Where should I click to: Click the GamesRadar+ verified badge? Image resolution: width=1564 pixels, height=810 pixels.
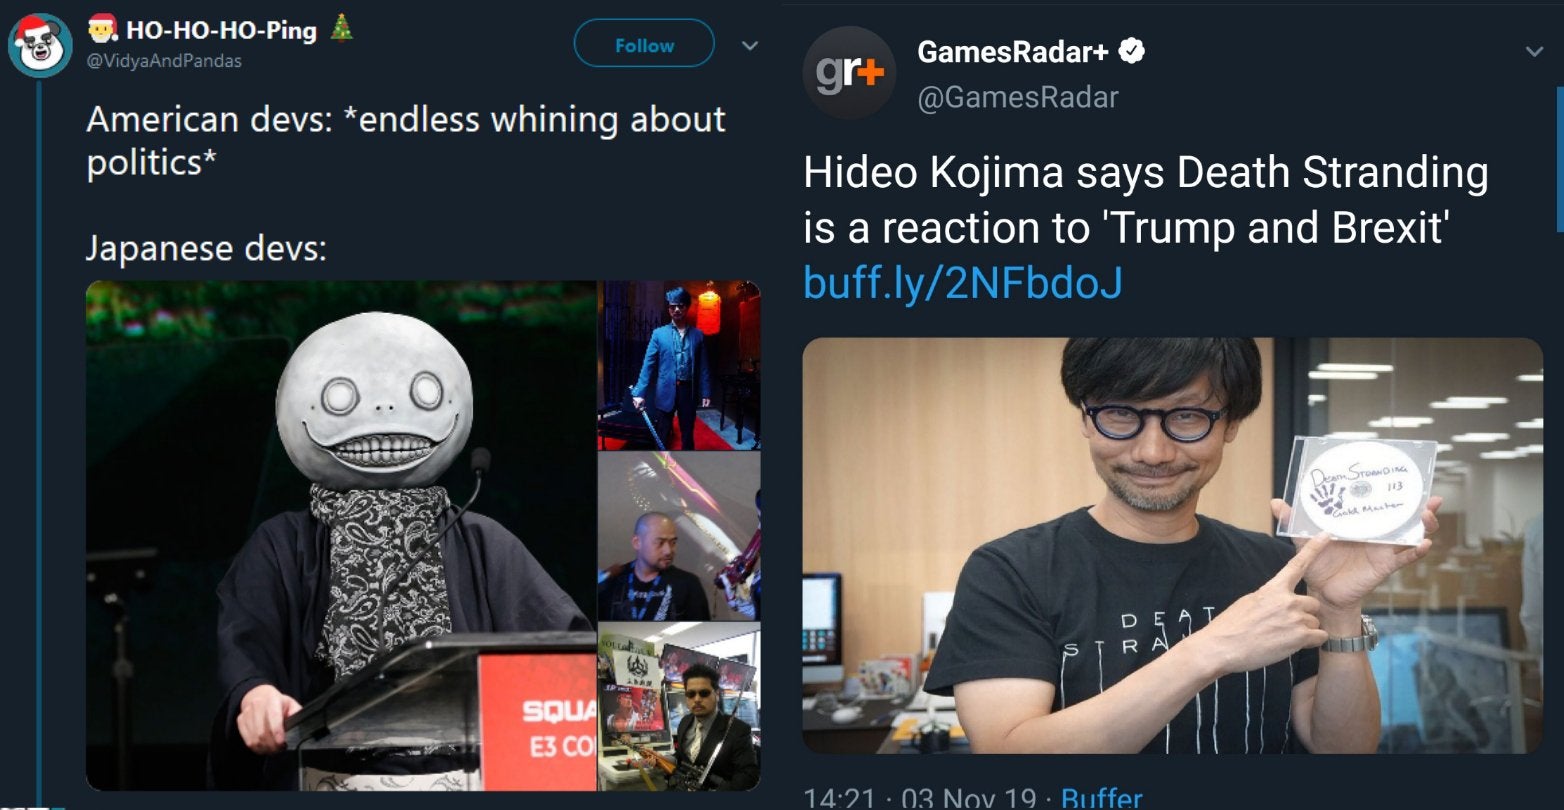tap(1130, 52)
